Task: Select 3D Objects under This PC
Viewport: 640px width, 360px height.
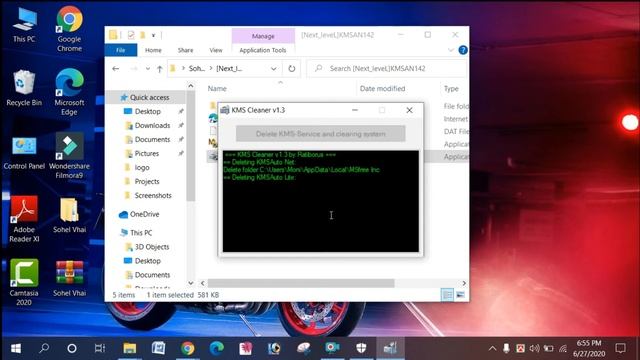Action: (152, 247)
